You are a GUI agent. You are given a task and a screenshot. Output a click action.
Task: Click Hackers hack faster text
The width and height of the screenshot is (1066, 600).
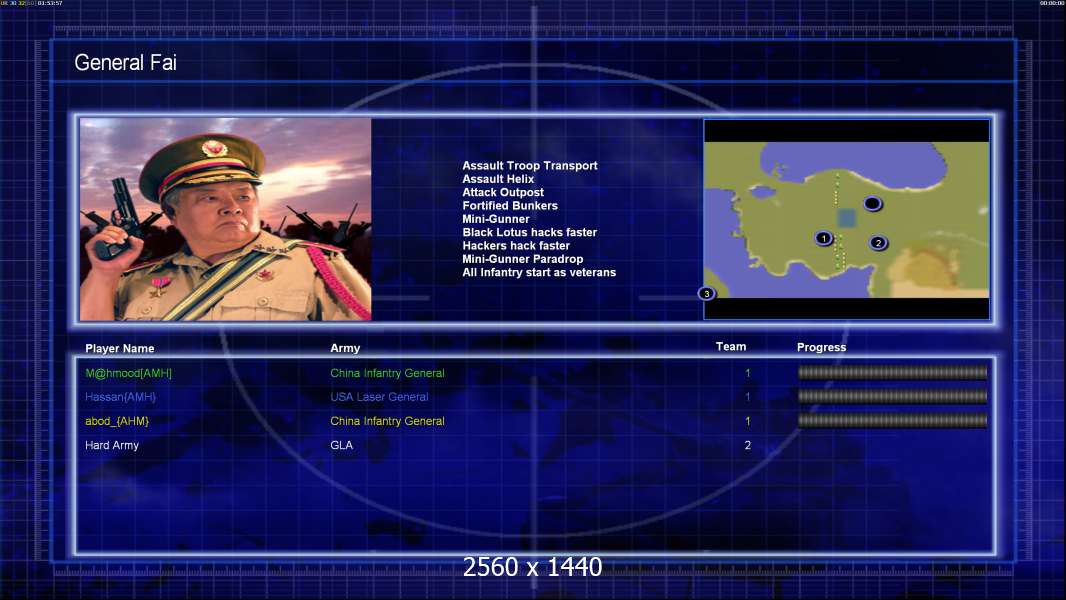(x=516, y=245)
